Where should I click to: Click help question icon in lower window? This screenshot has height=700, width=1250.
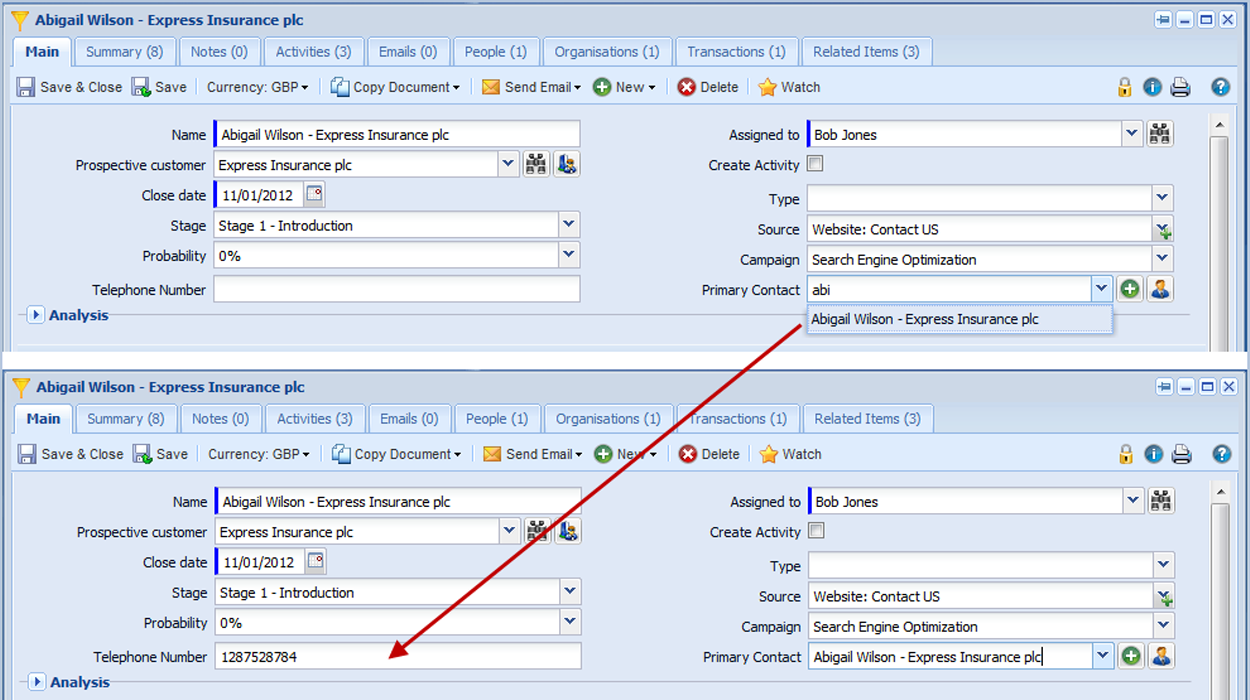click(x=1221, y=454)
